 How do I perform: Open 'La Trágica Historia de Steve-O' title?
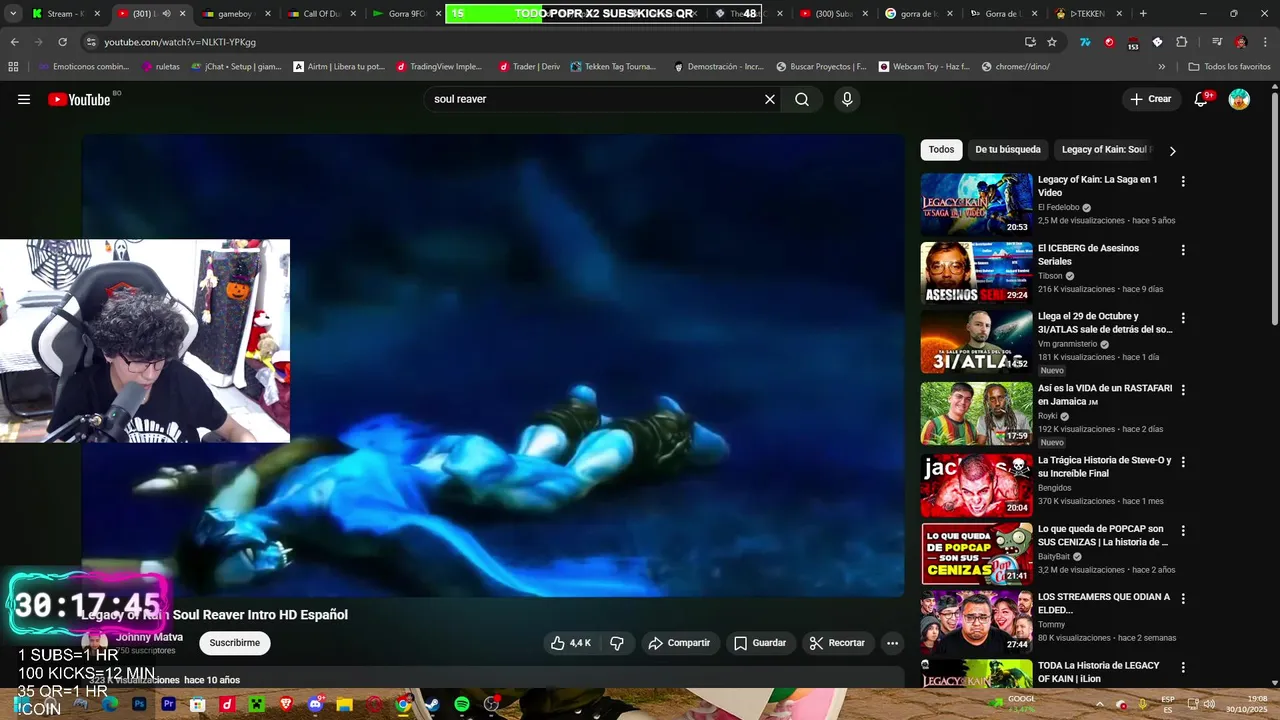click(x=1104, y=467)
